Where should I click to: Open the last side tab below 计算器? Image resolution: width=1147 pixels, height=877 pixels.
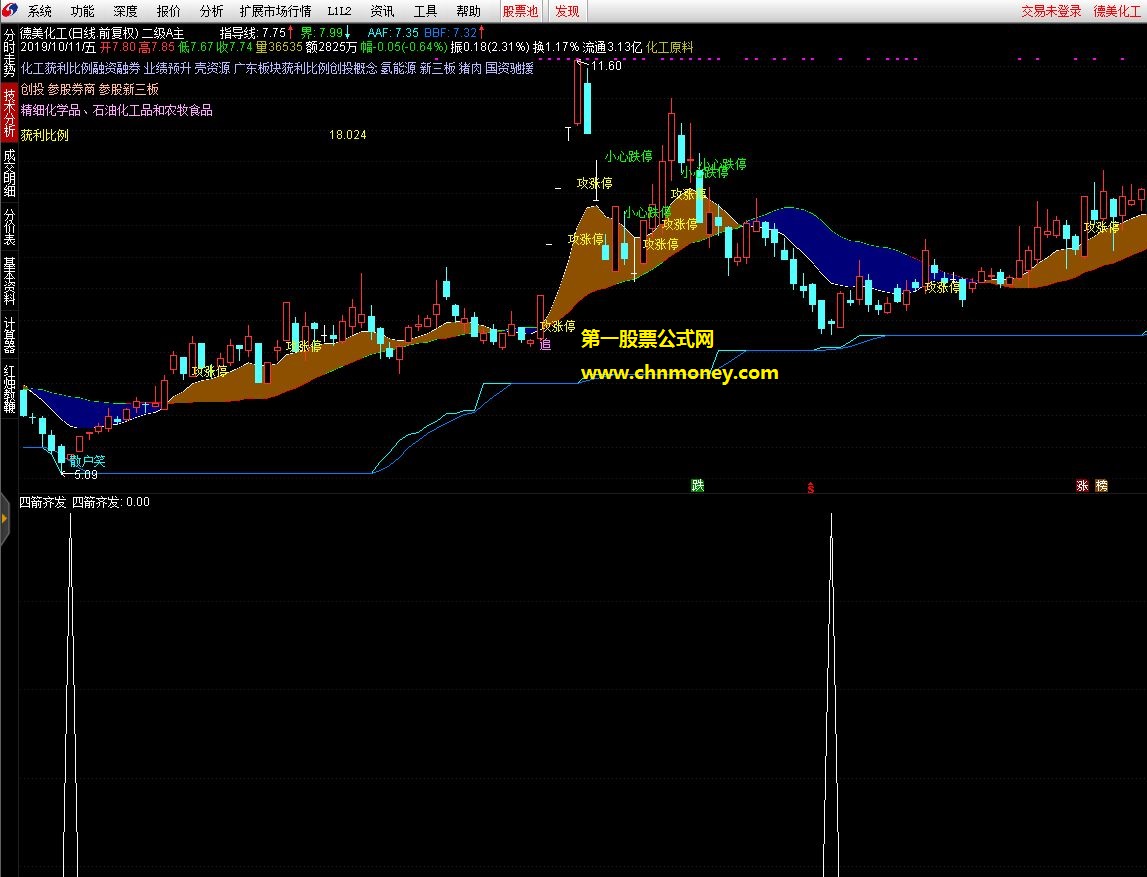coord(10,389)
